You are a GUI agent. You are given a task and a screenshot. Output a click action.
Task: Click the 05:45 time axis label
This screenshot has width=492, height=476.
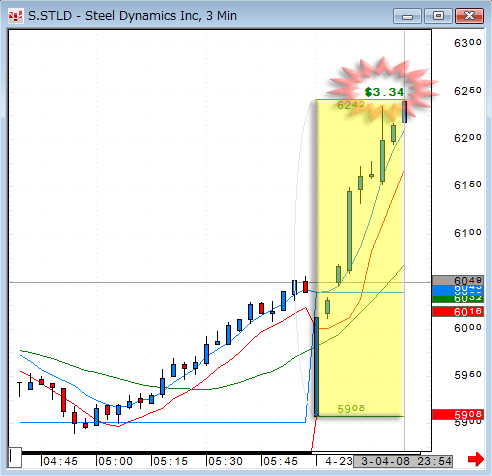(280, 461)
